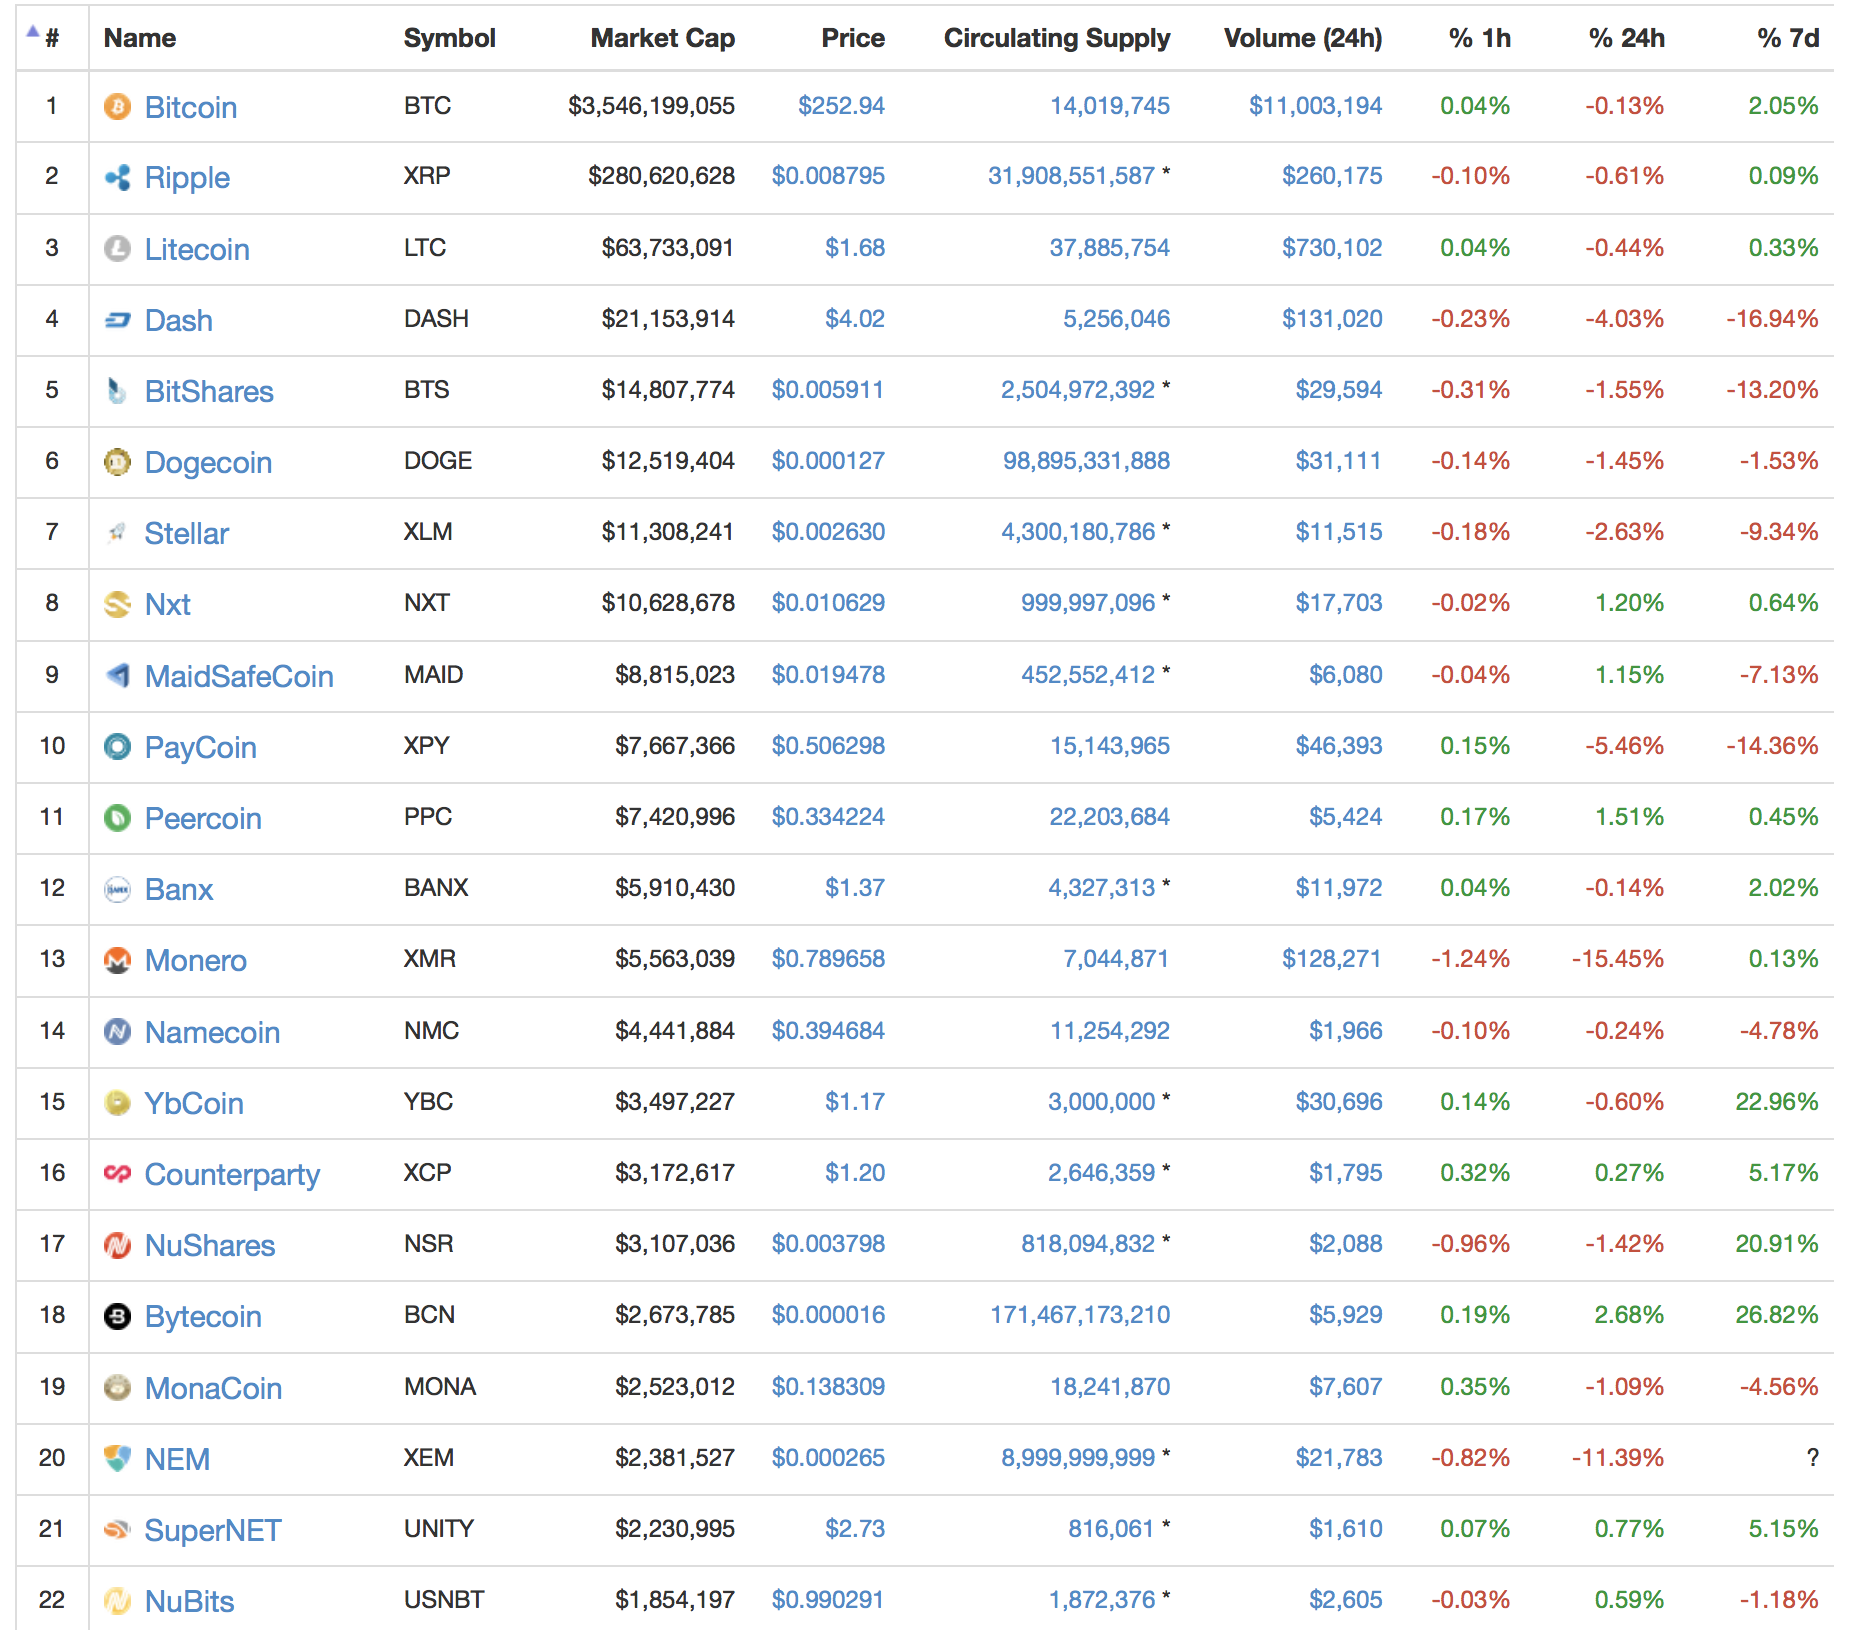Click the BitShares logo icon
The image size is (1858, 1630).
coord(117,391)
